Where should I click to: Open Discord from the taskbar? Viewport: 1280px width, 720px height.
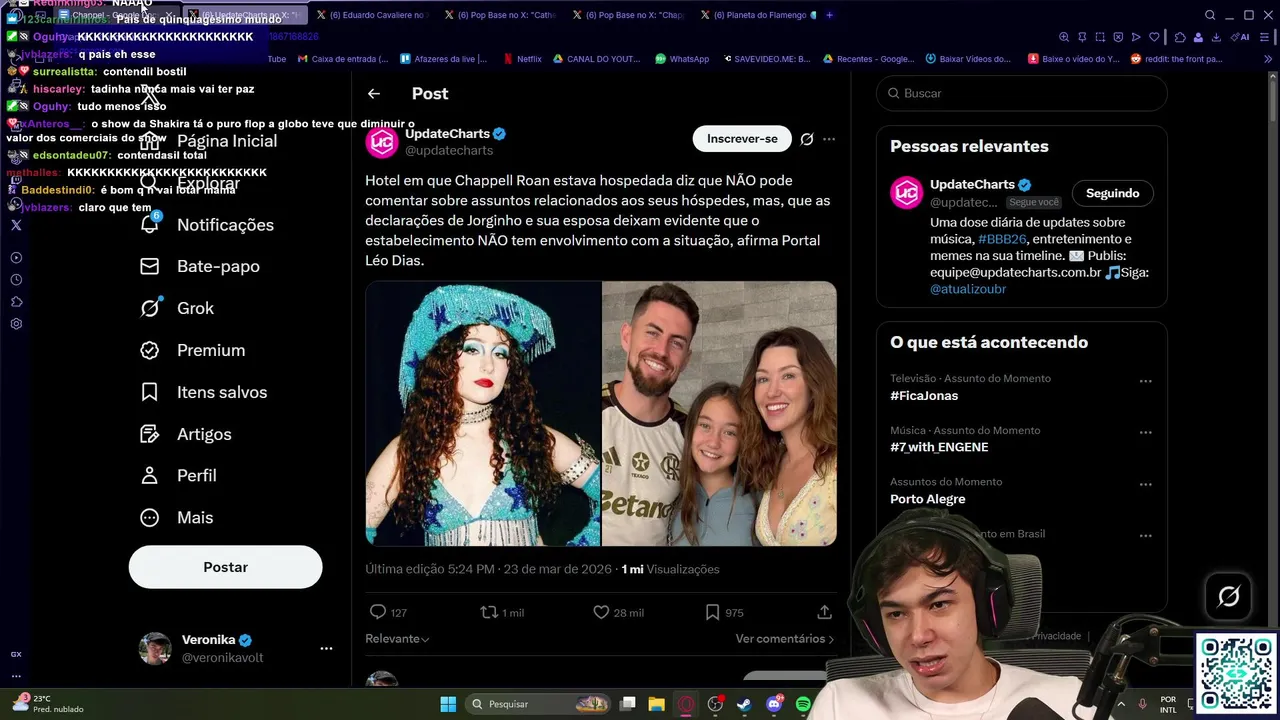[x=774, y=704]
